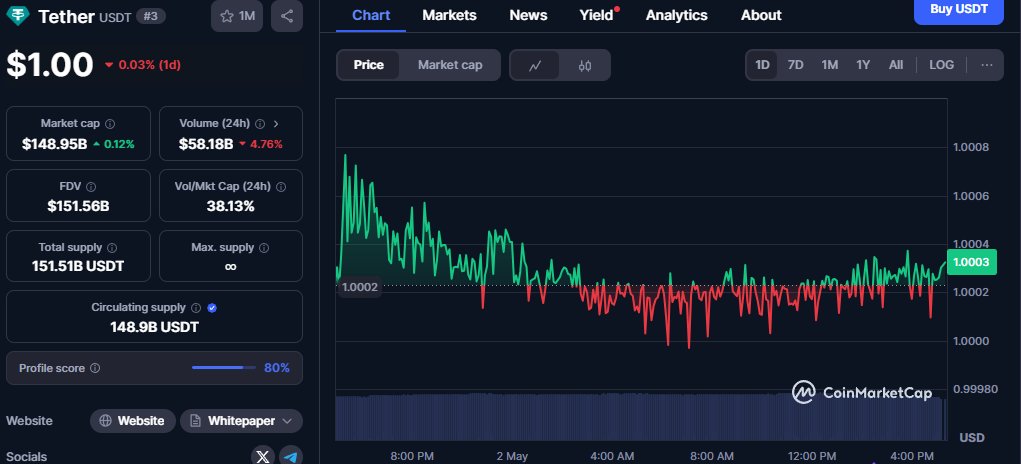The height and width of the screenshot is (464, 1021).
Task: Toggle LOG scale on chart
Action: (x=942, y=65)
